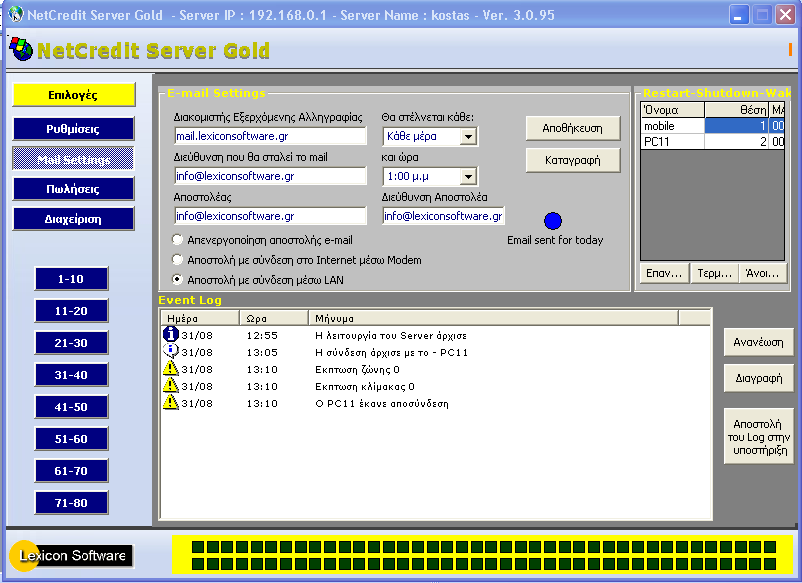Image resolution: width=802 pixels, height=583 pixels.
Task: Open 'Πωλήσεις' section
Action: point(74,189)
